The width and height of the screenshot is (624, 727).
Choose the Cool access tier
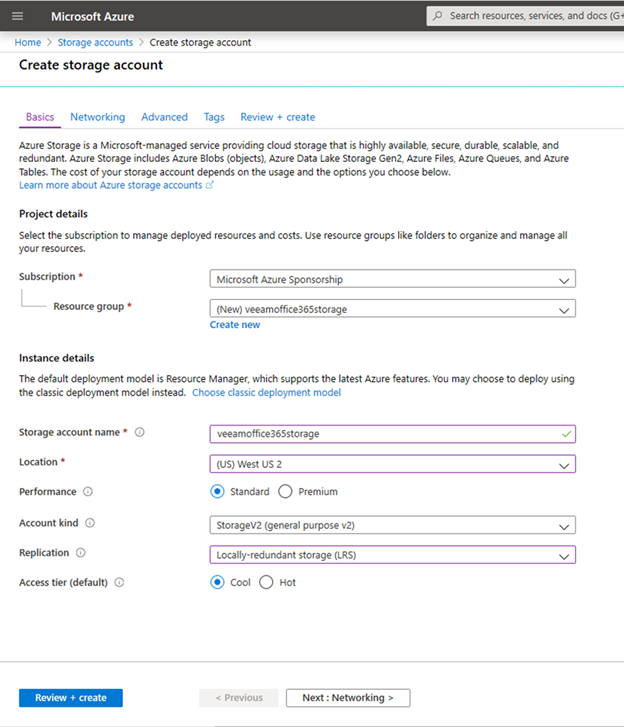pos(217,582)
